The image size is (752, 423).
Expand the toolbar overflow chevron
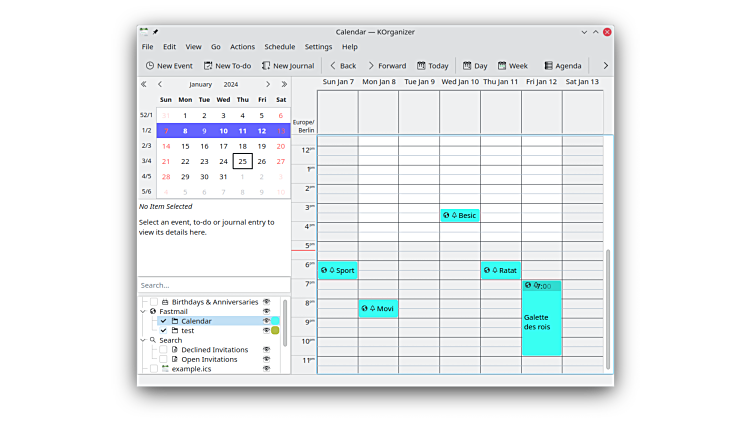[605, 66]
